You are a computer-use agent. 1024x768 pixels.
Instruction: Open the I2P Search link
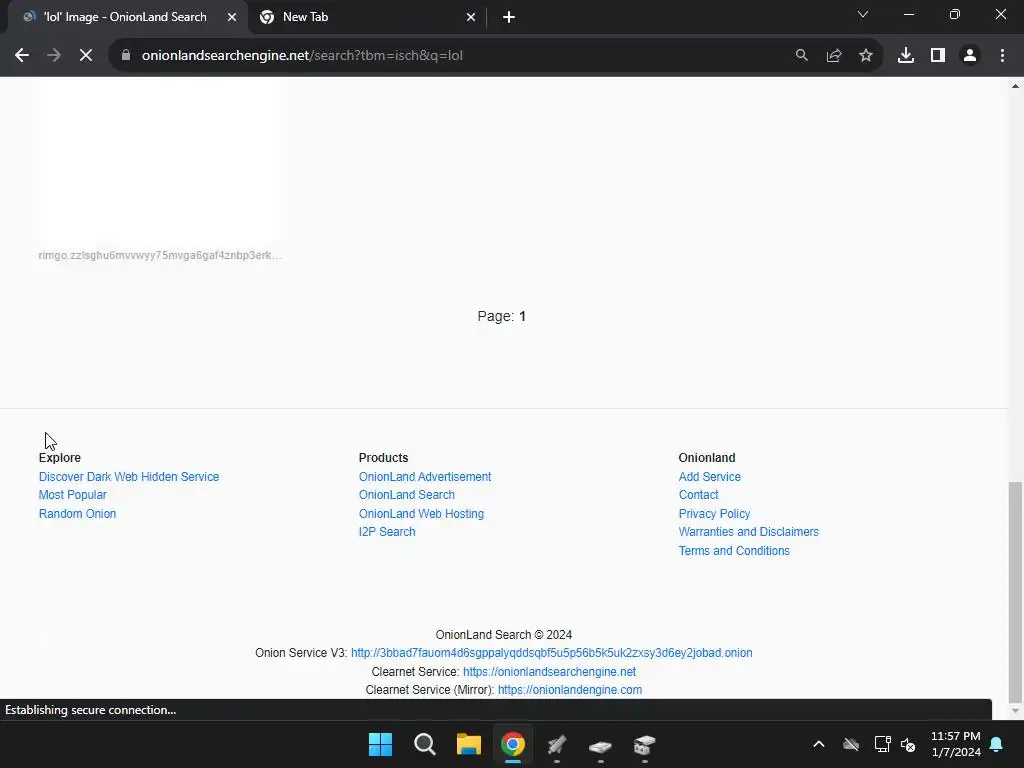coord(387,532)
